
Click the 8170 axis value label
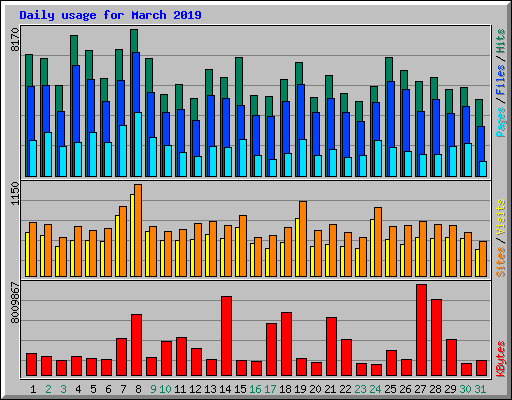coord(15,40)
